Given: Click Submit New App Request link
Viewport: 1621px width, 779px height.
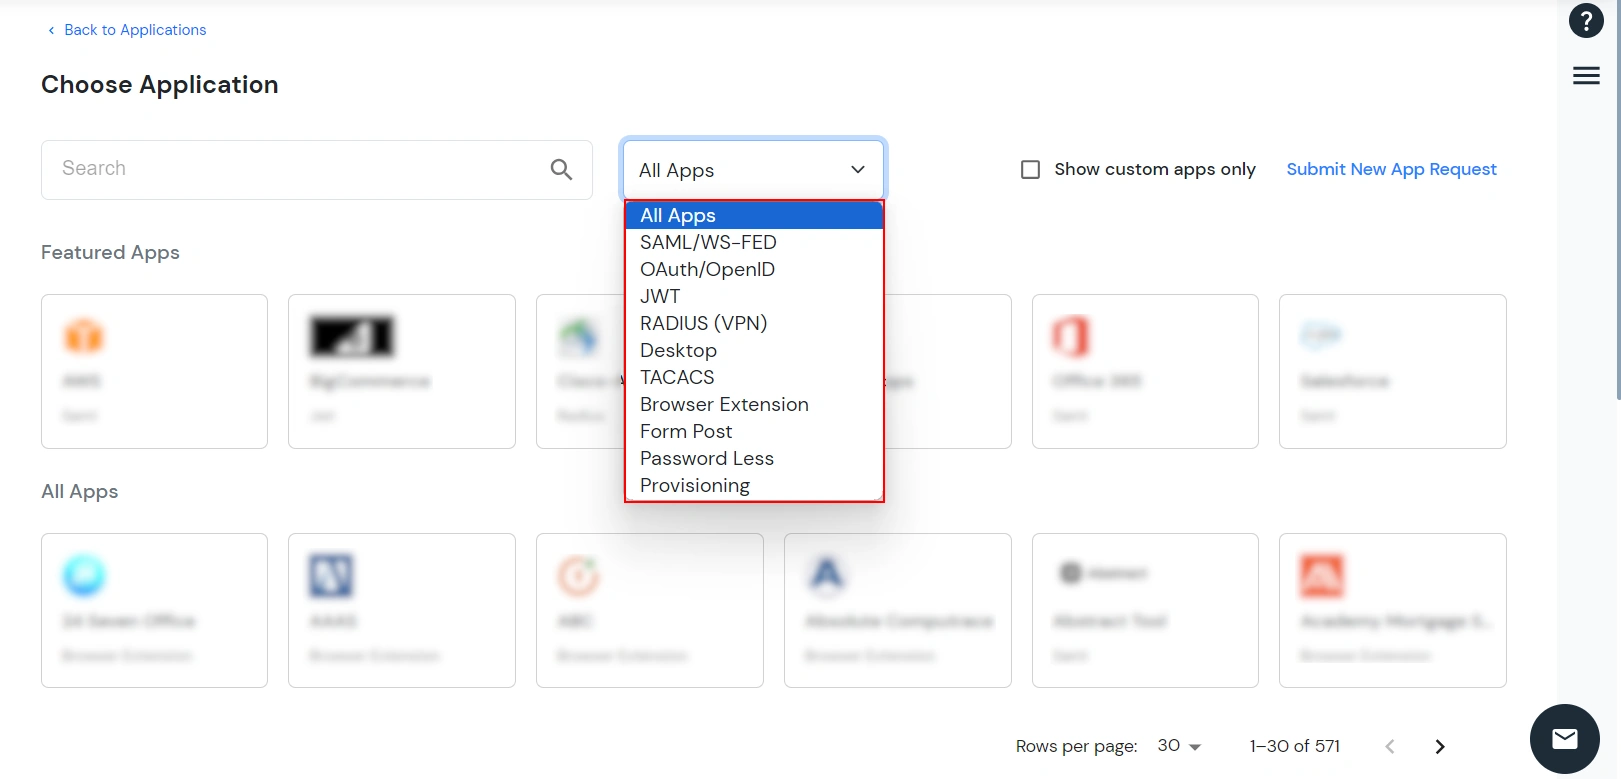Looking at the screenshot, I should click(1391, 169).
